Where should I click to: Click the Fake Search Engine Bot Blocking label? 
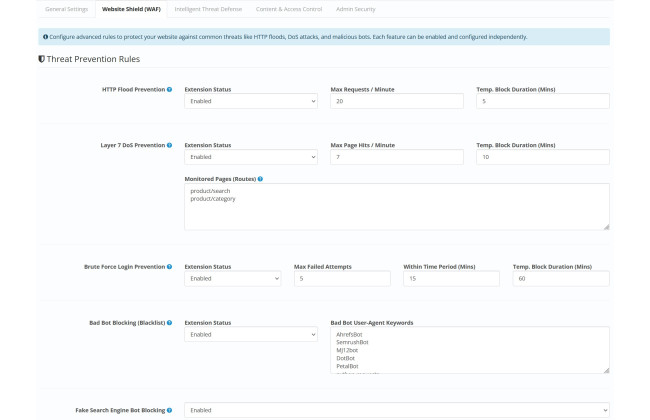tap(120, 410)
